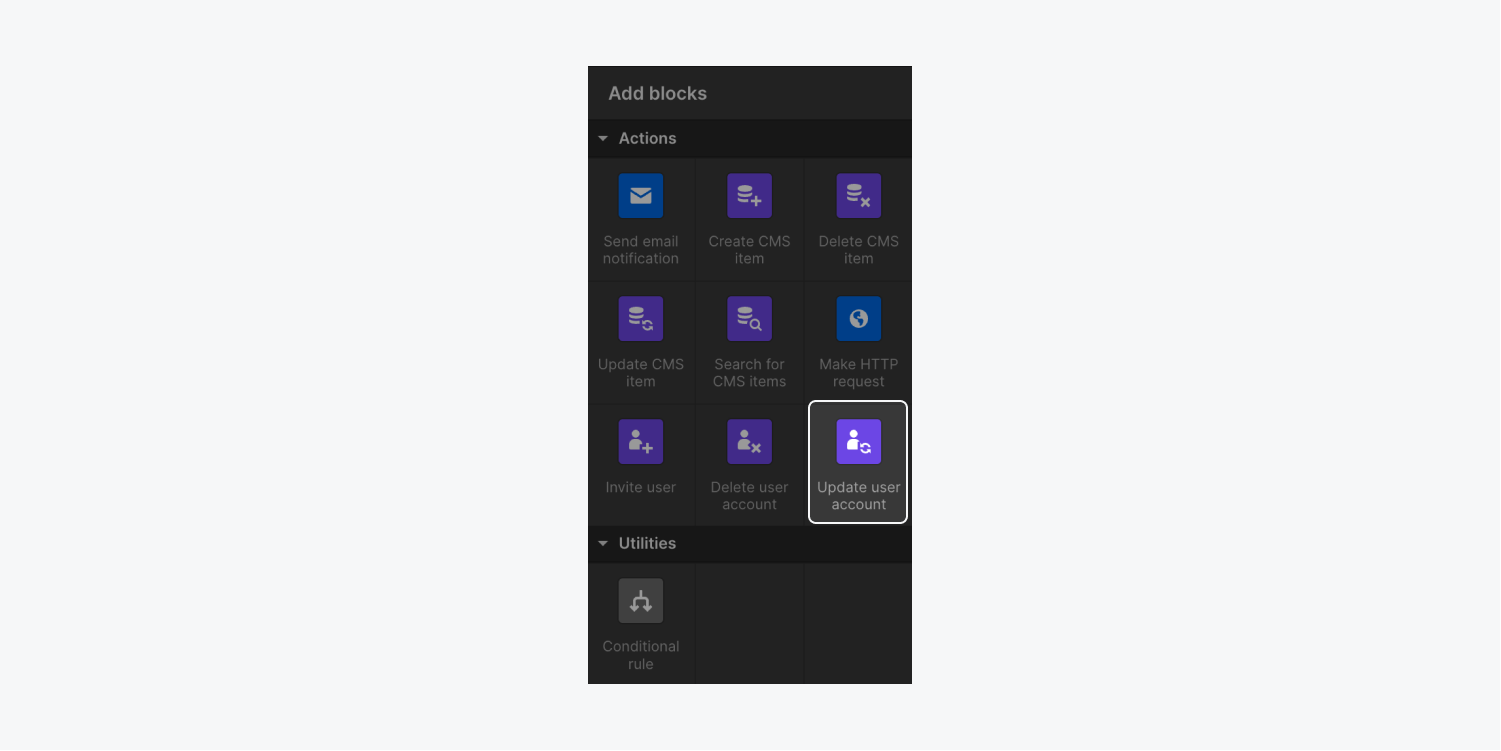The width and height of the screenshot is (1501, 751).
Task: Click the Delete user account label
Action: coord(750,496)
